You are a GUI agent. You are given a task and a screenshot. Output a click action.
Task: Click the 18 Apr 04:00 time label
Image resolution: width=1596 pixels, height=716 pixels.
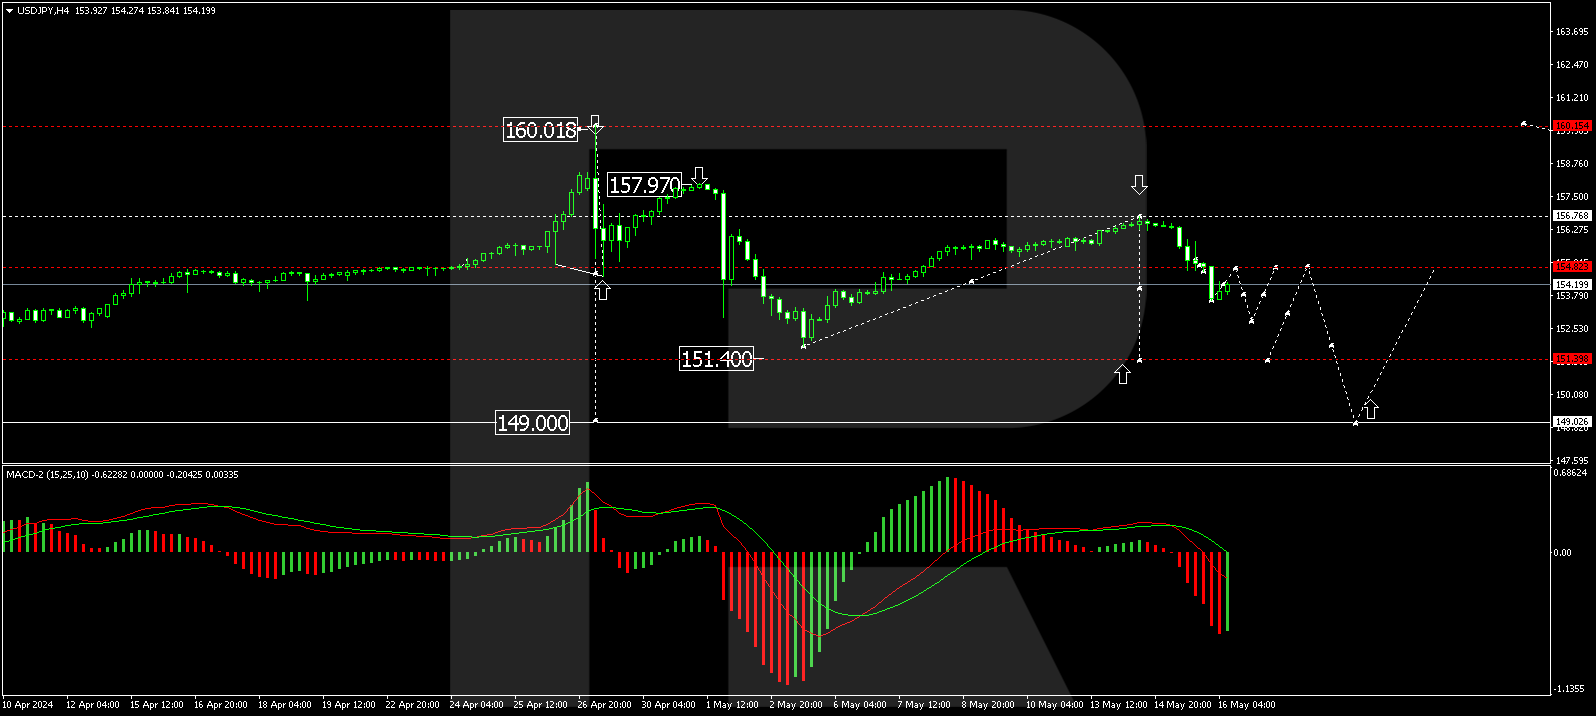point(284,705)
